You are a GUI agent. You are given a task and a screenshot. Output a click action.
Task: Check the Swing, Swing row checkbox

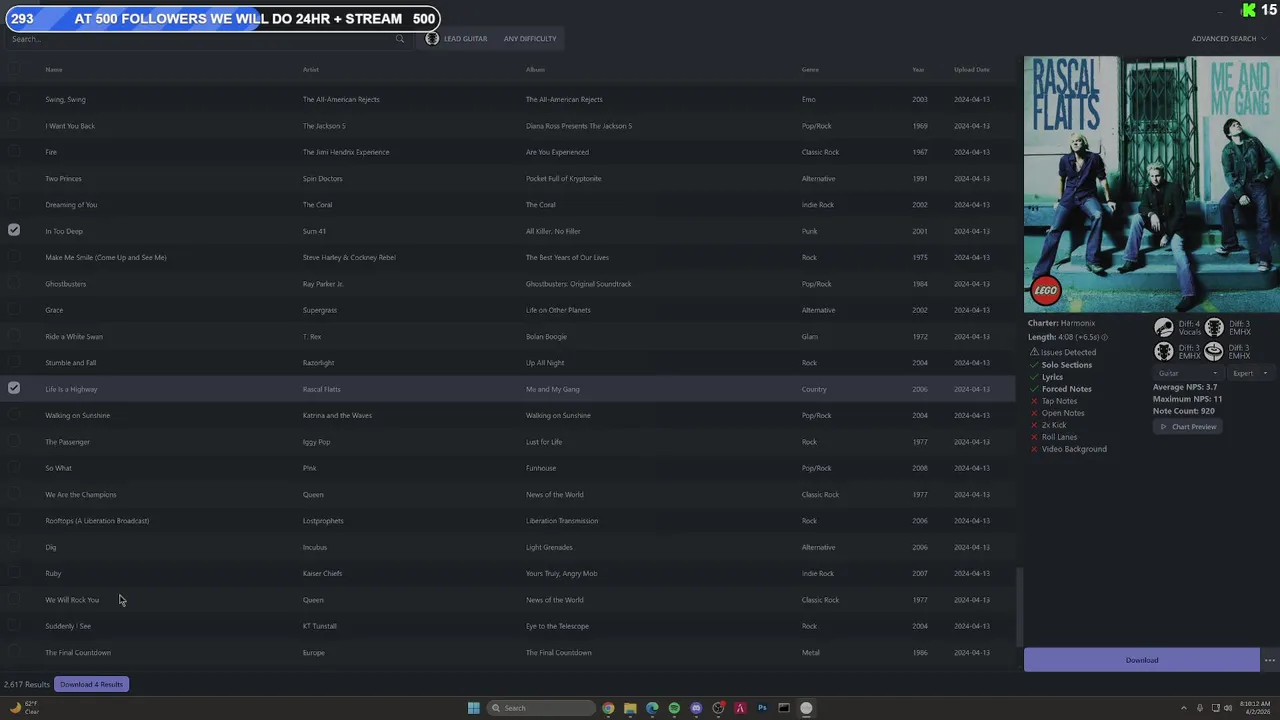14,99
